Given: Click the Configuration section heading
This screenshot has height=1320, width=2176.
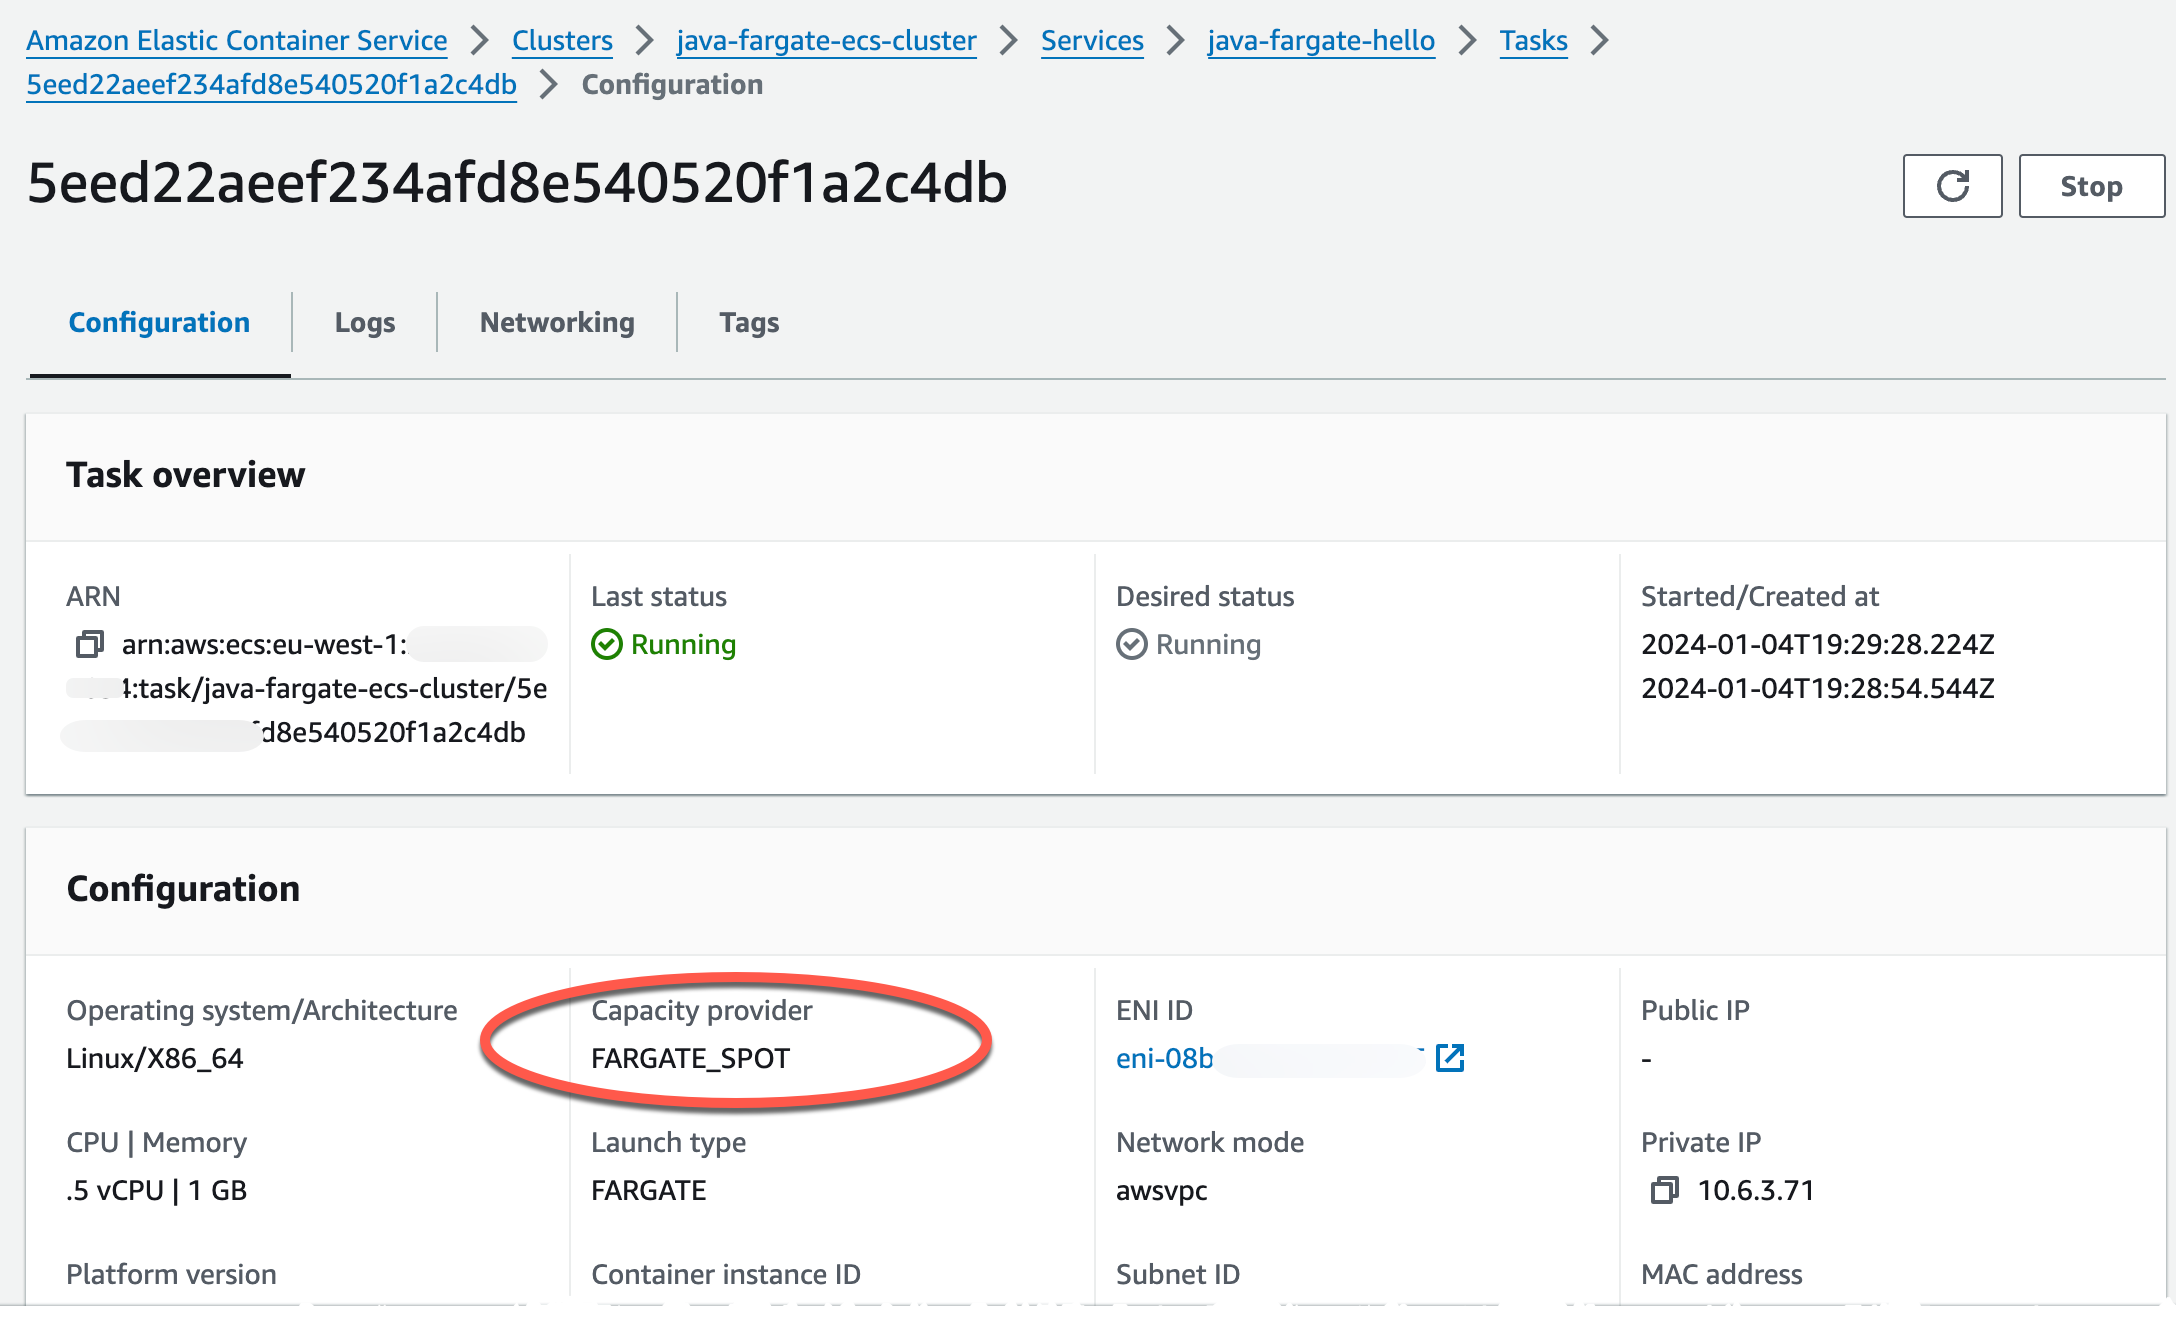Looking at the screenshot, I should [183, 888].
